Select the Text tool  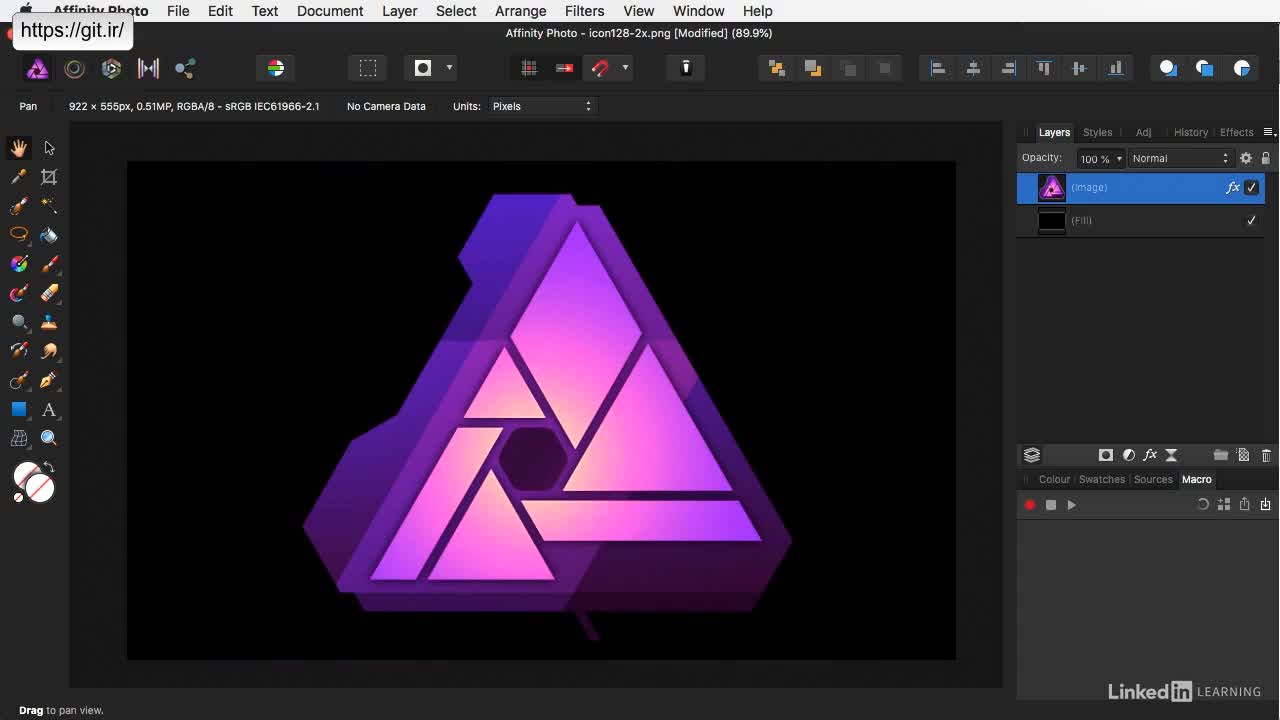click(x=48, y=409)
